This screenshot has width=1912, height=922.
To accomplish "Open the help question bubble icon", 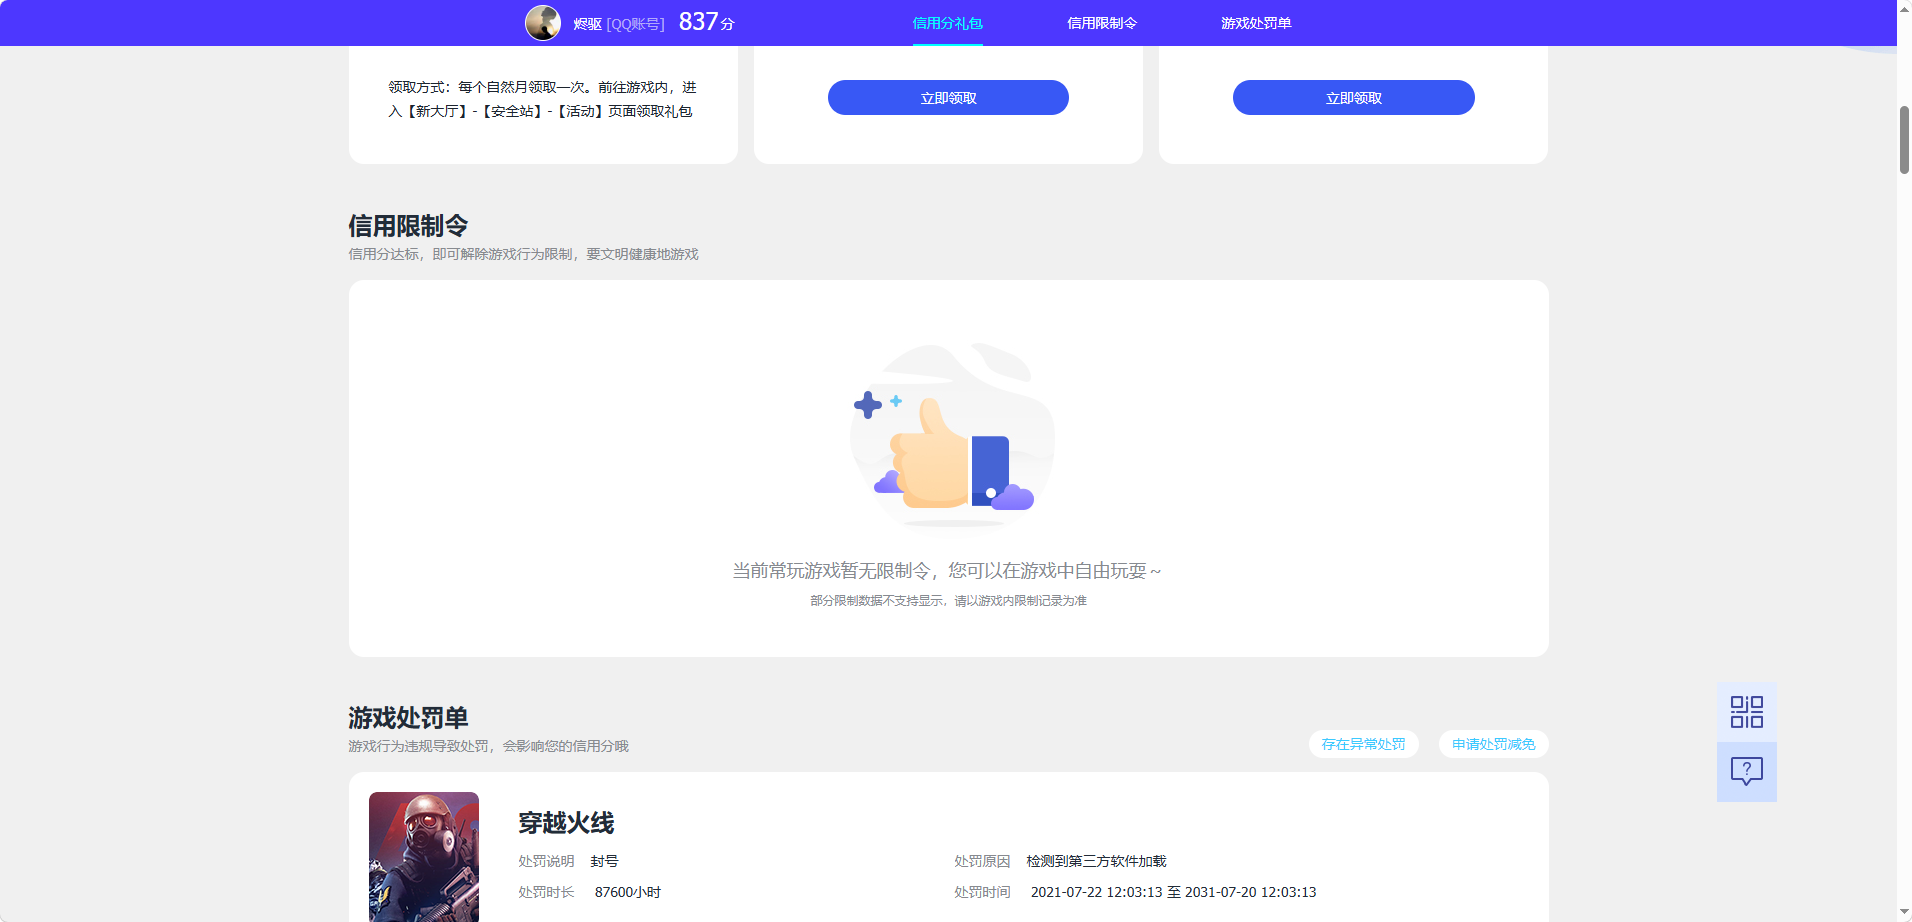I will tap(1746, 771).
